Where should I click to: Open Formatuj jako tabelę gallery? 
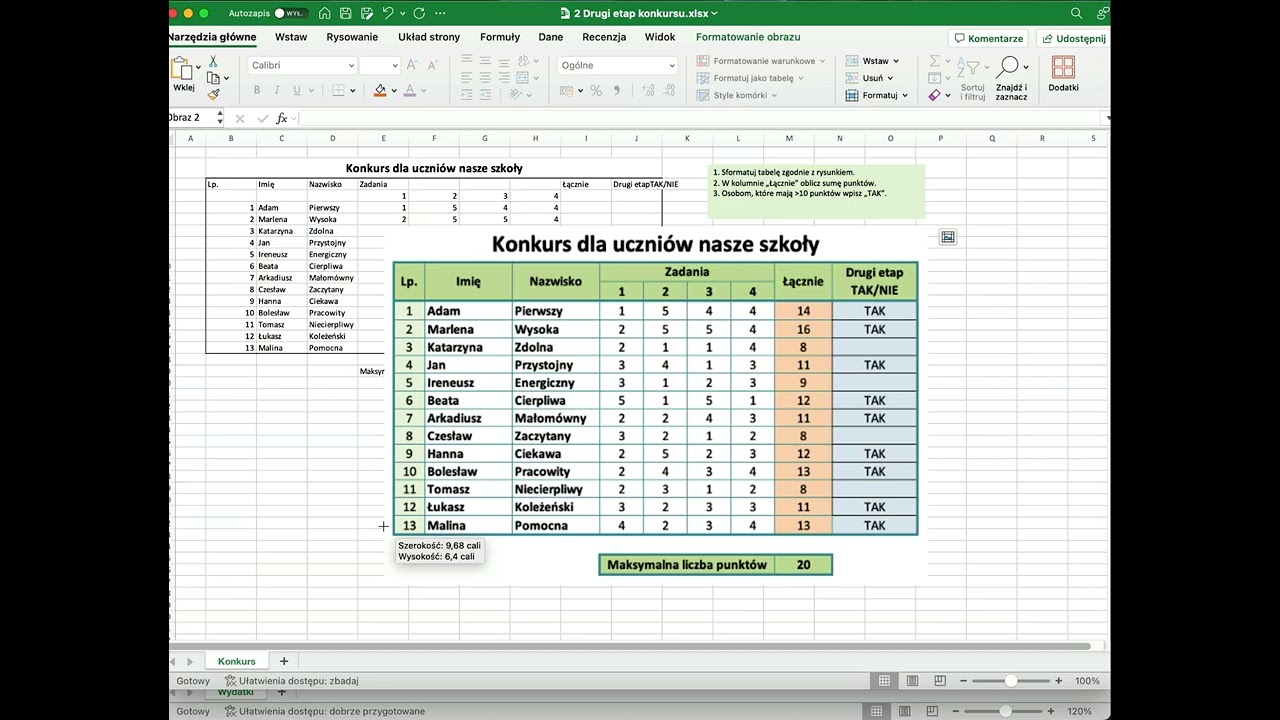tap(750, 78)
